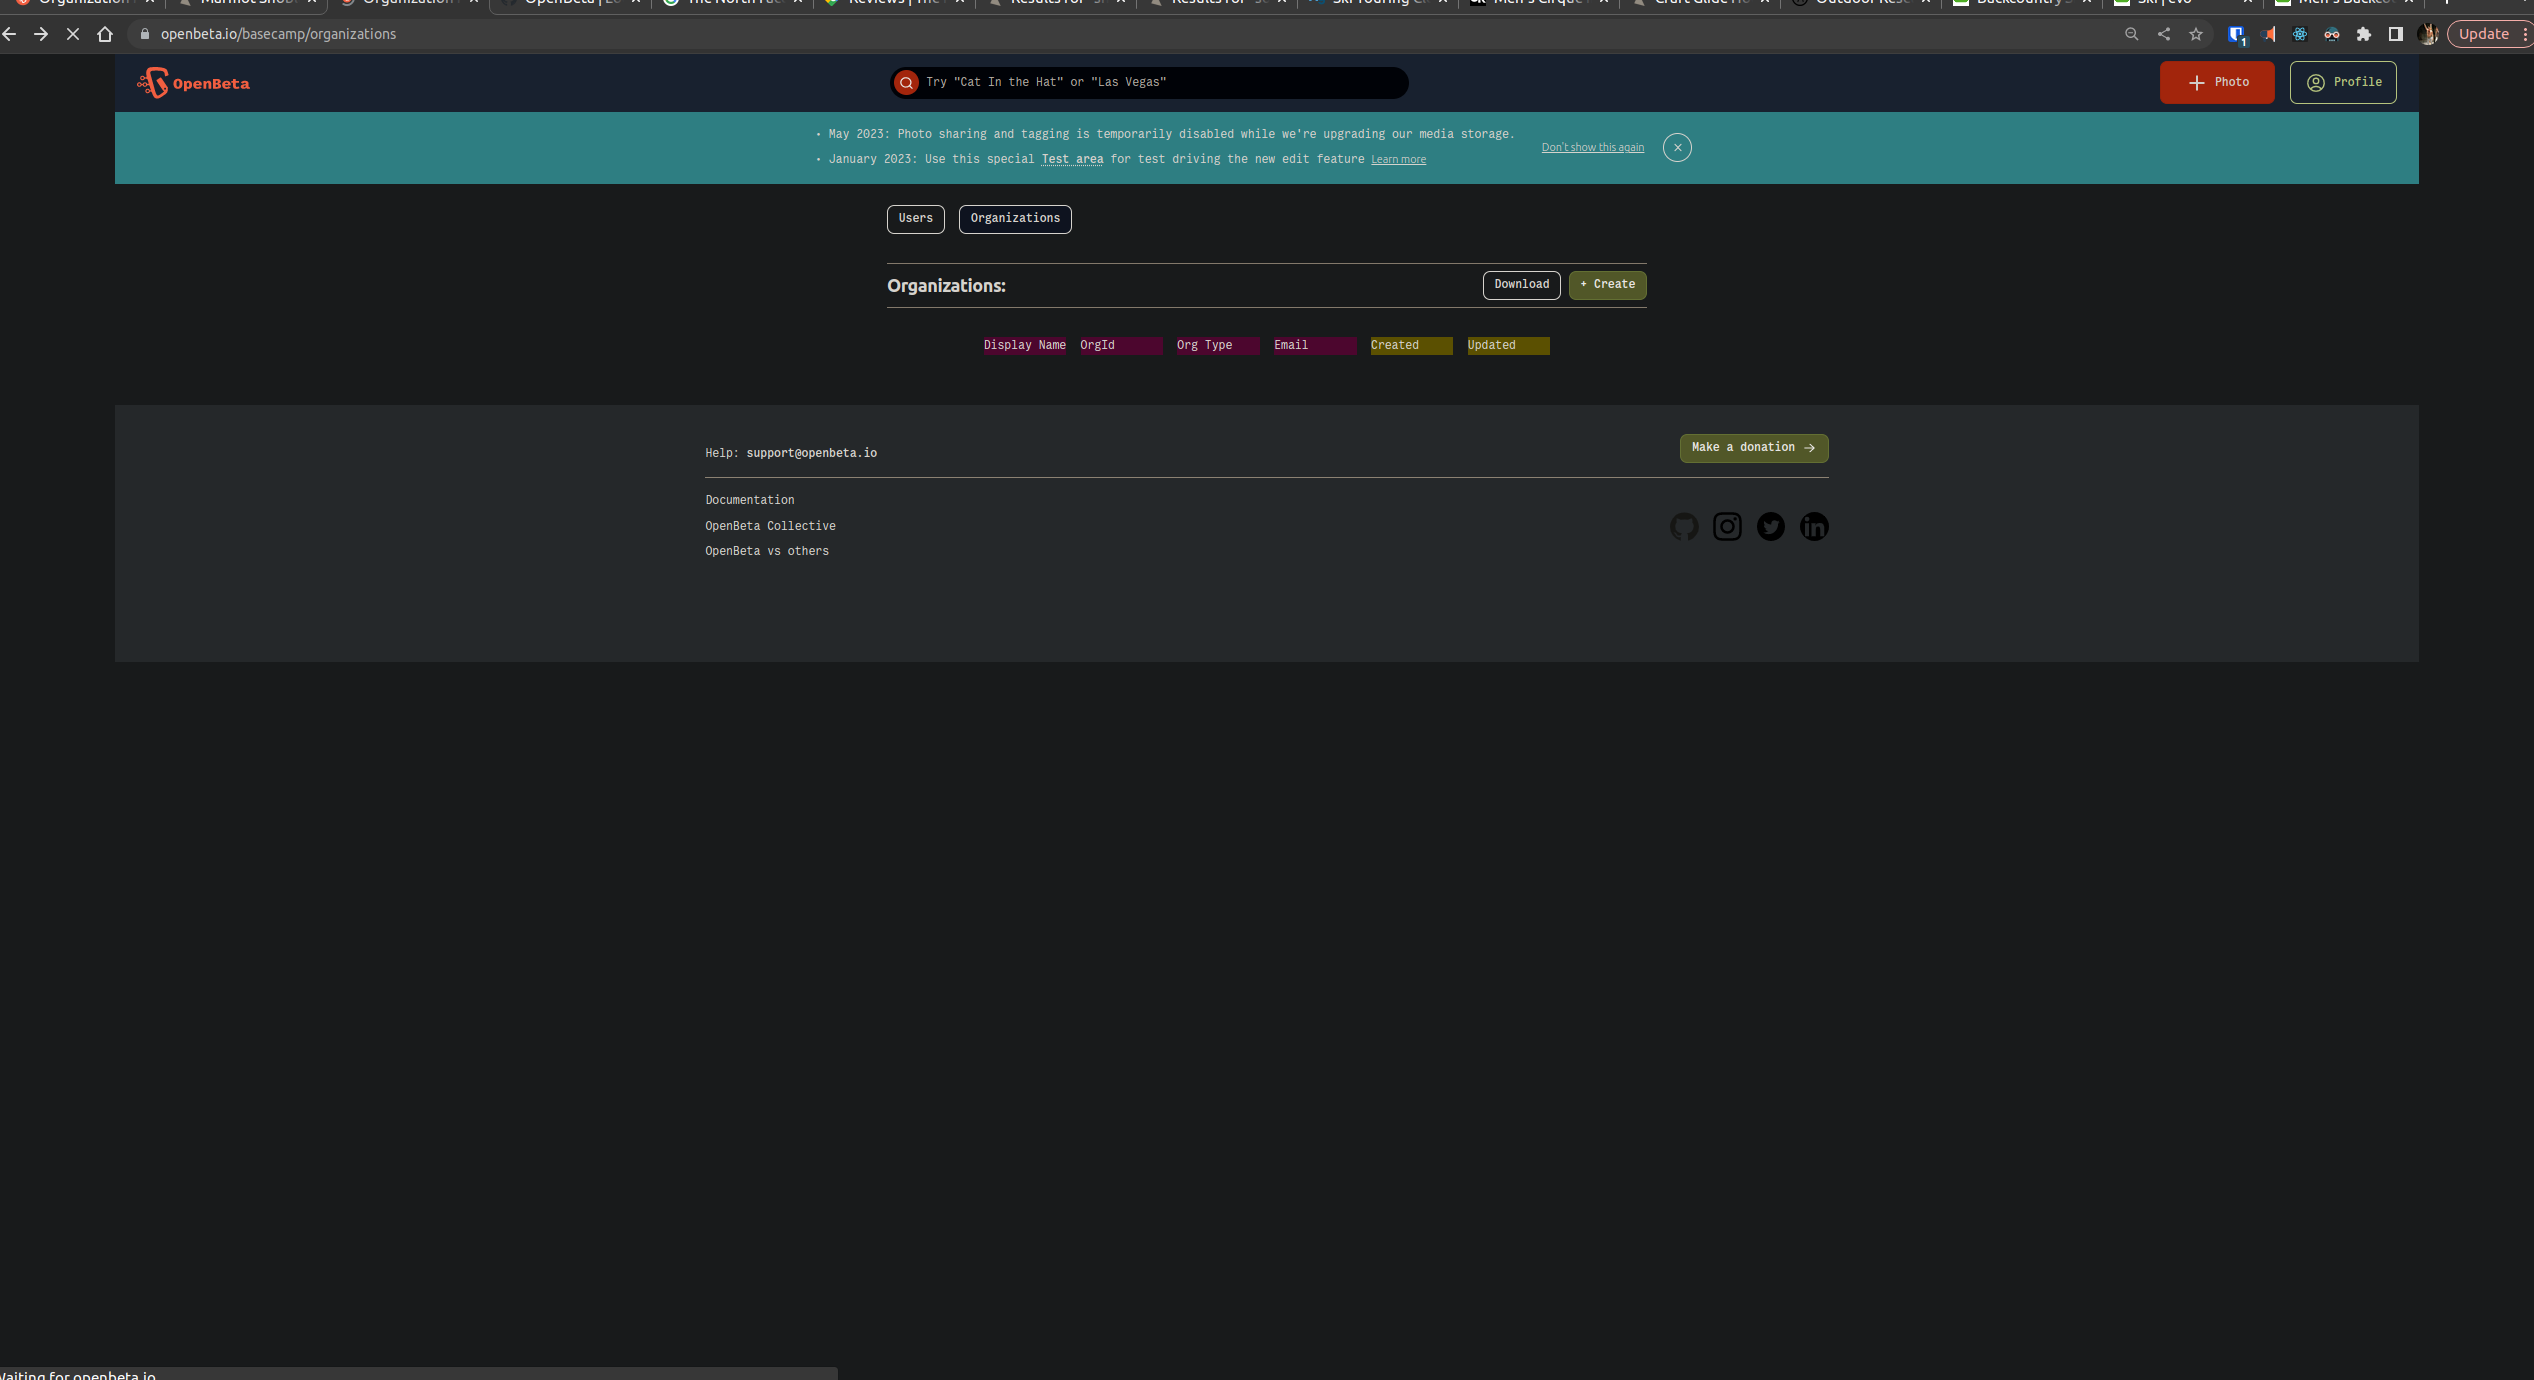Sort the table by Display Name header
The width and height of the screenshot is (2534, 1380).
[1023, 345]
